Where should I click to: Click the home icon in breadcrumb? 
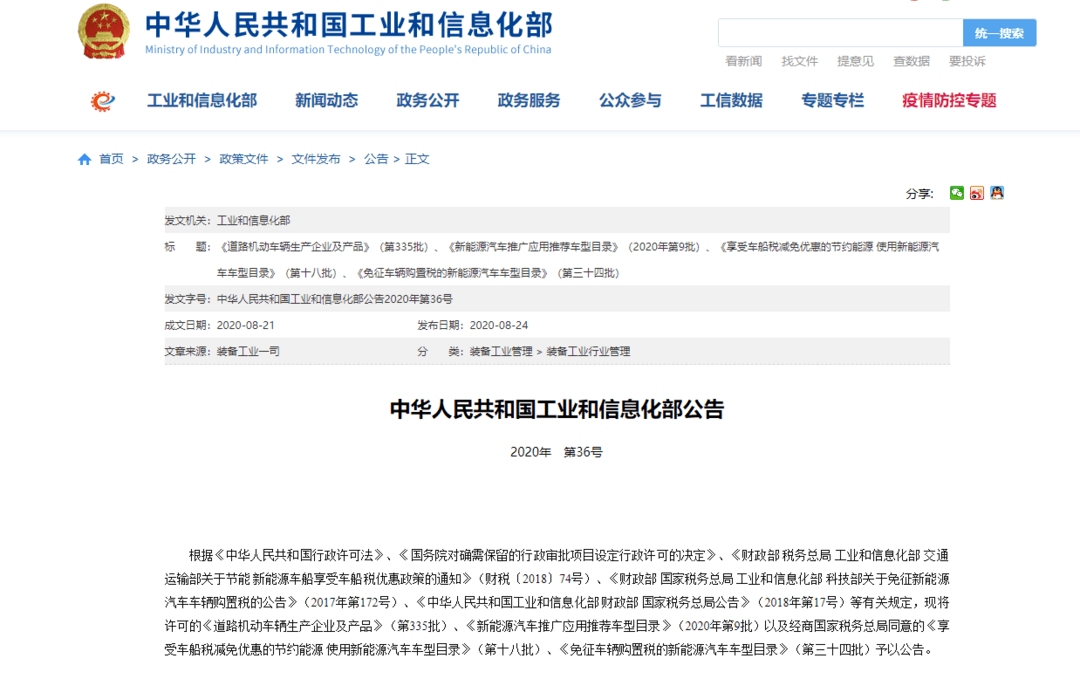[84, 160]
